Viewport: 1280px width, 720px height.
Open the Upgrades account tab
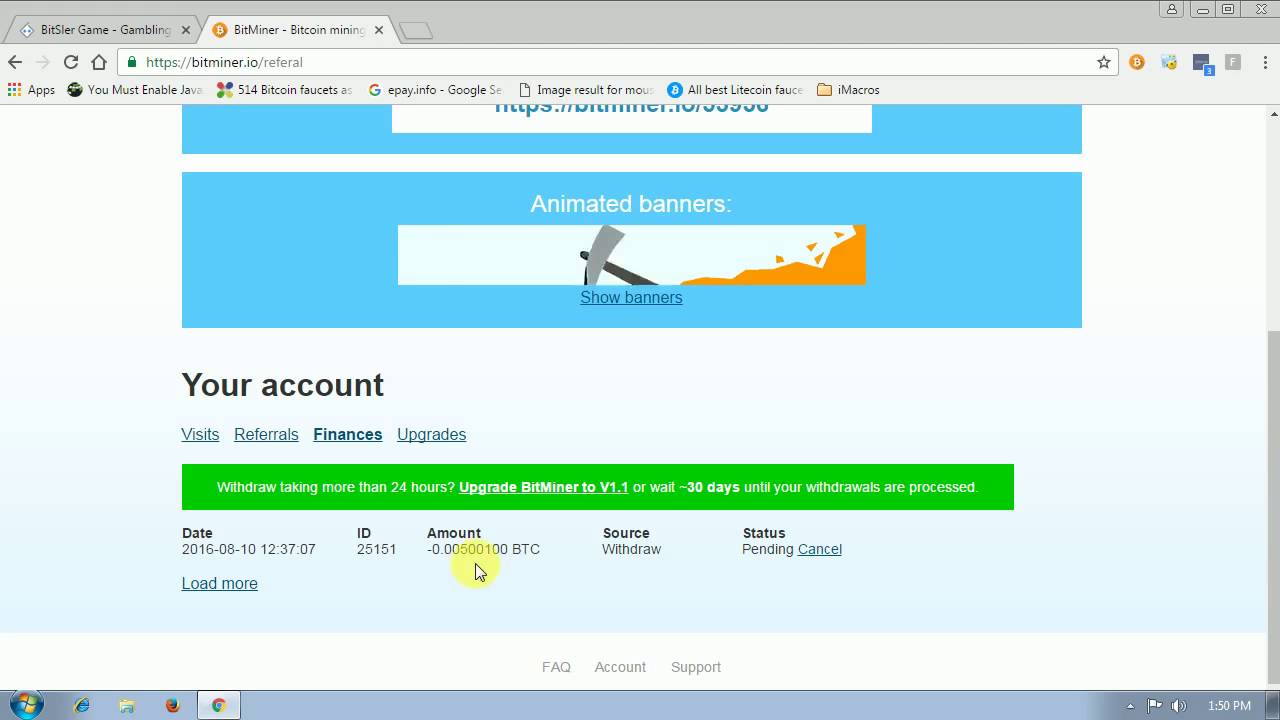(431, 434)
